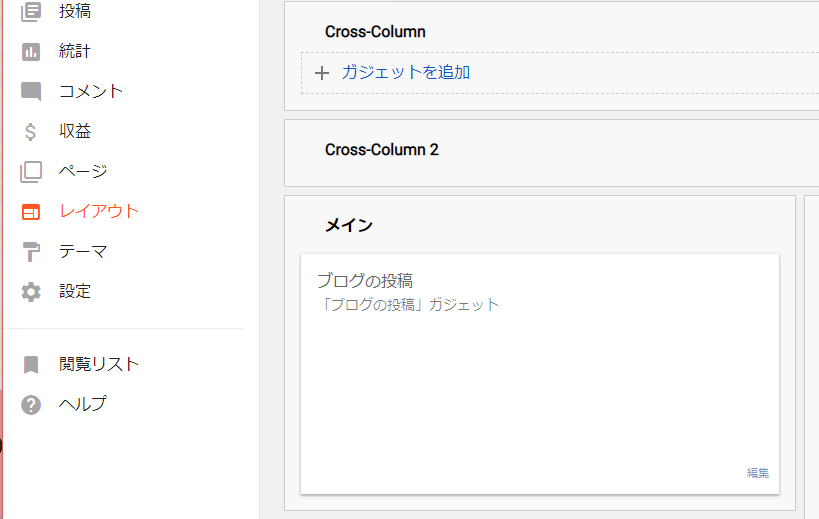This screenshot has height=519, width=819.
Task: Click 編集 on the blog posts gadget
Action: [x=757, y=473]
